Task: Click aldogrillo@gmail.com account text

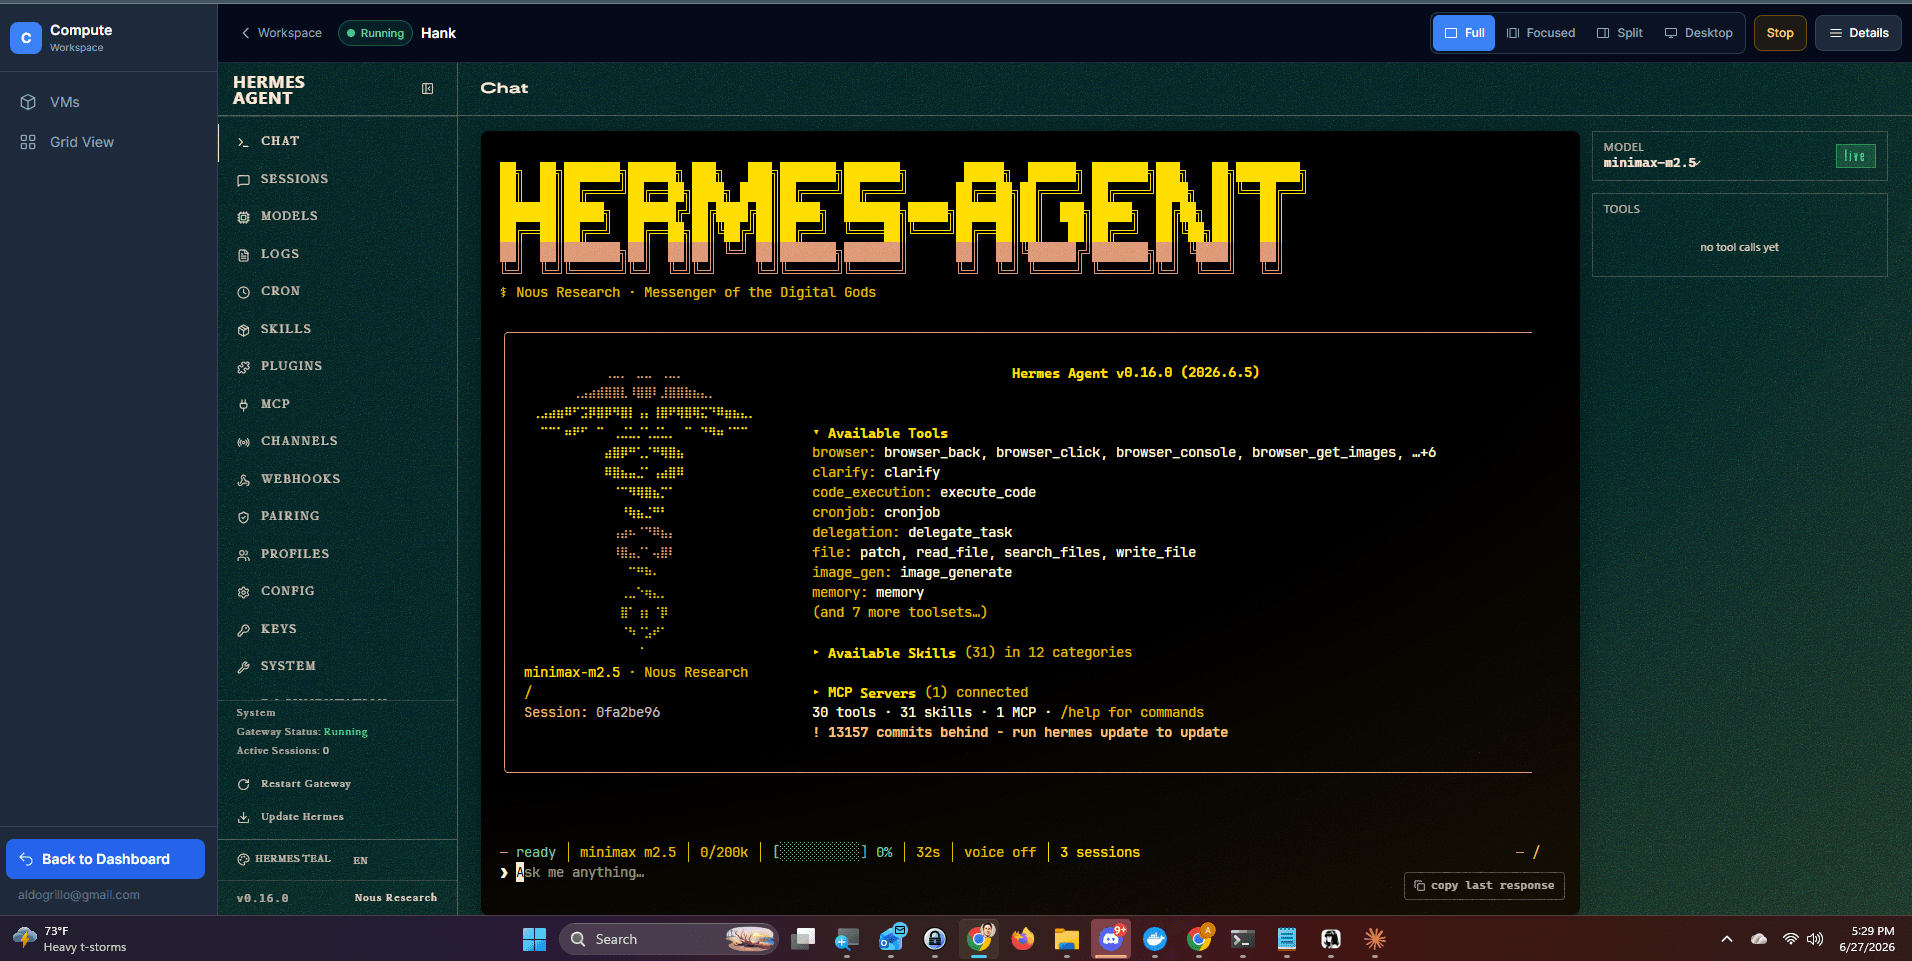Action: [79, 895]
